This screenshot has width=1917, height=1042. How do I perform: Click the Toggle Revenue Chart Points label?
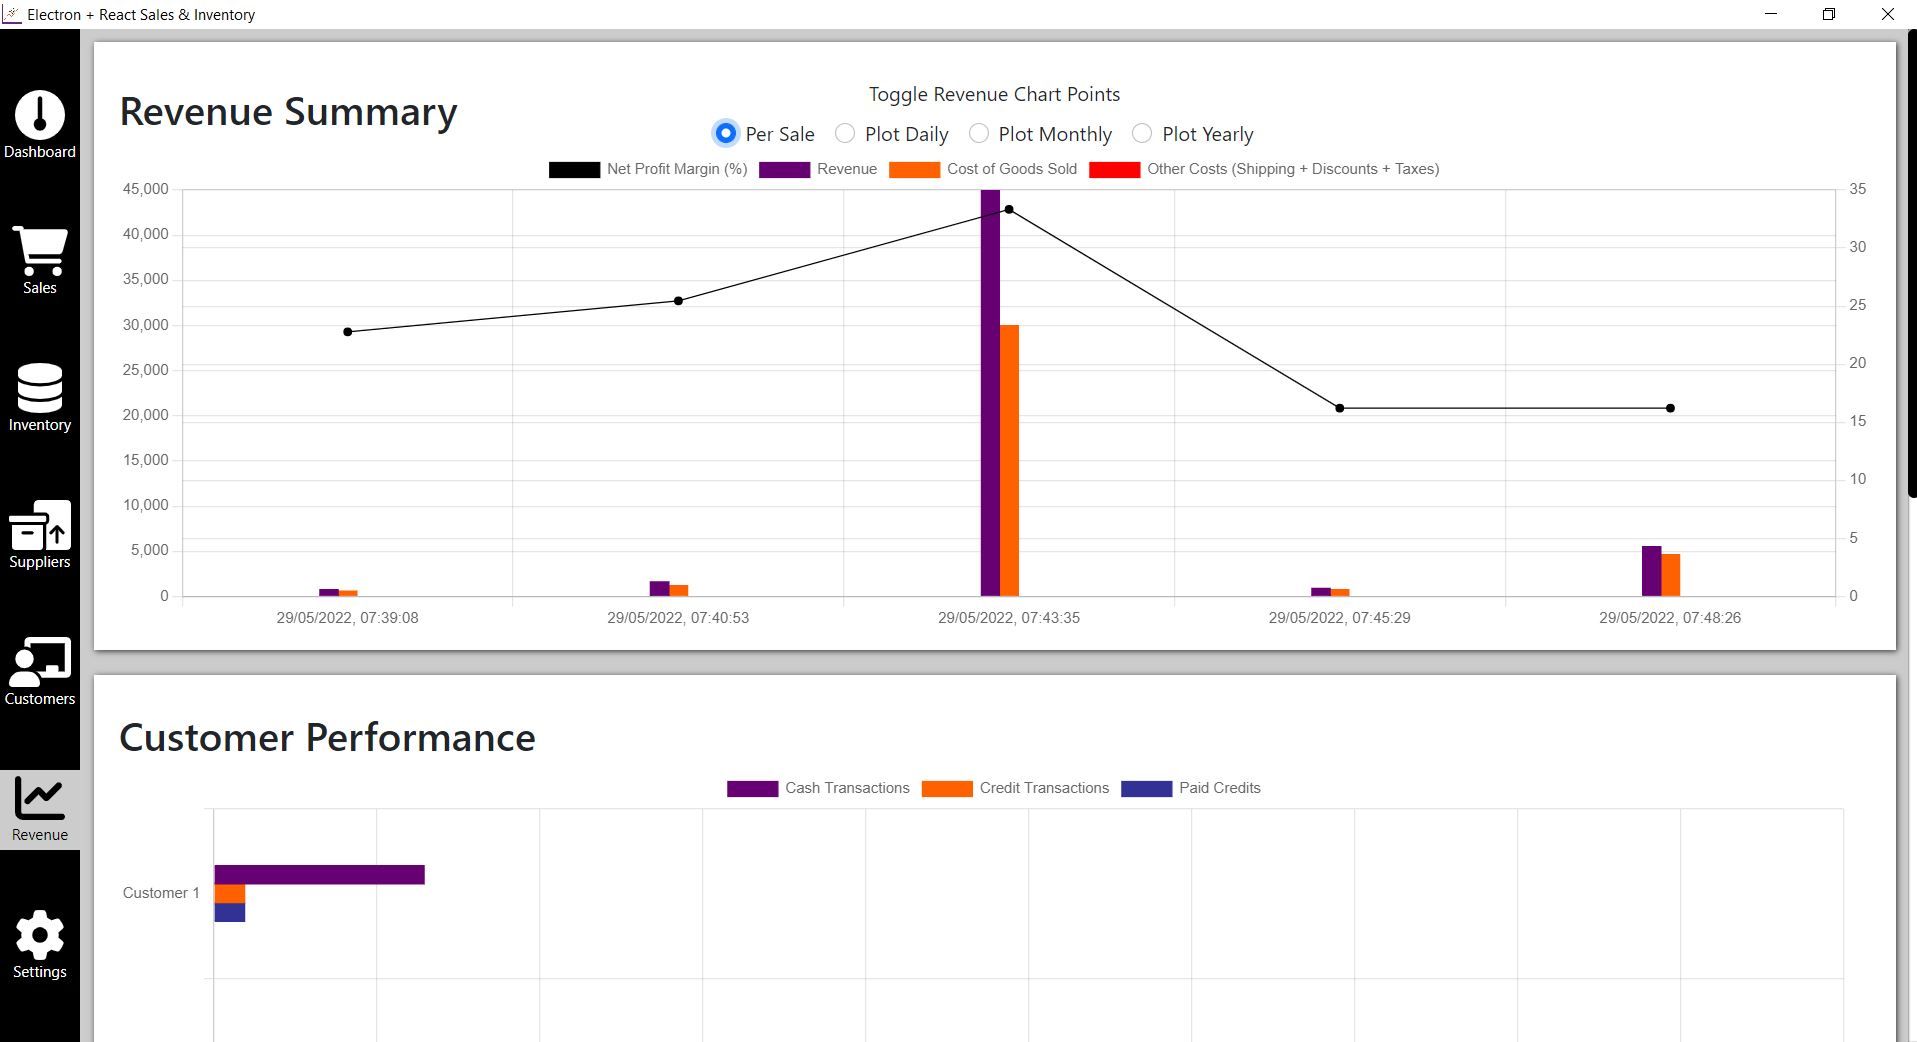pos(994,94)
